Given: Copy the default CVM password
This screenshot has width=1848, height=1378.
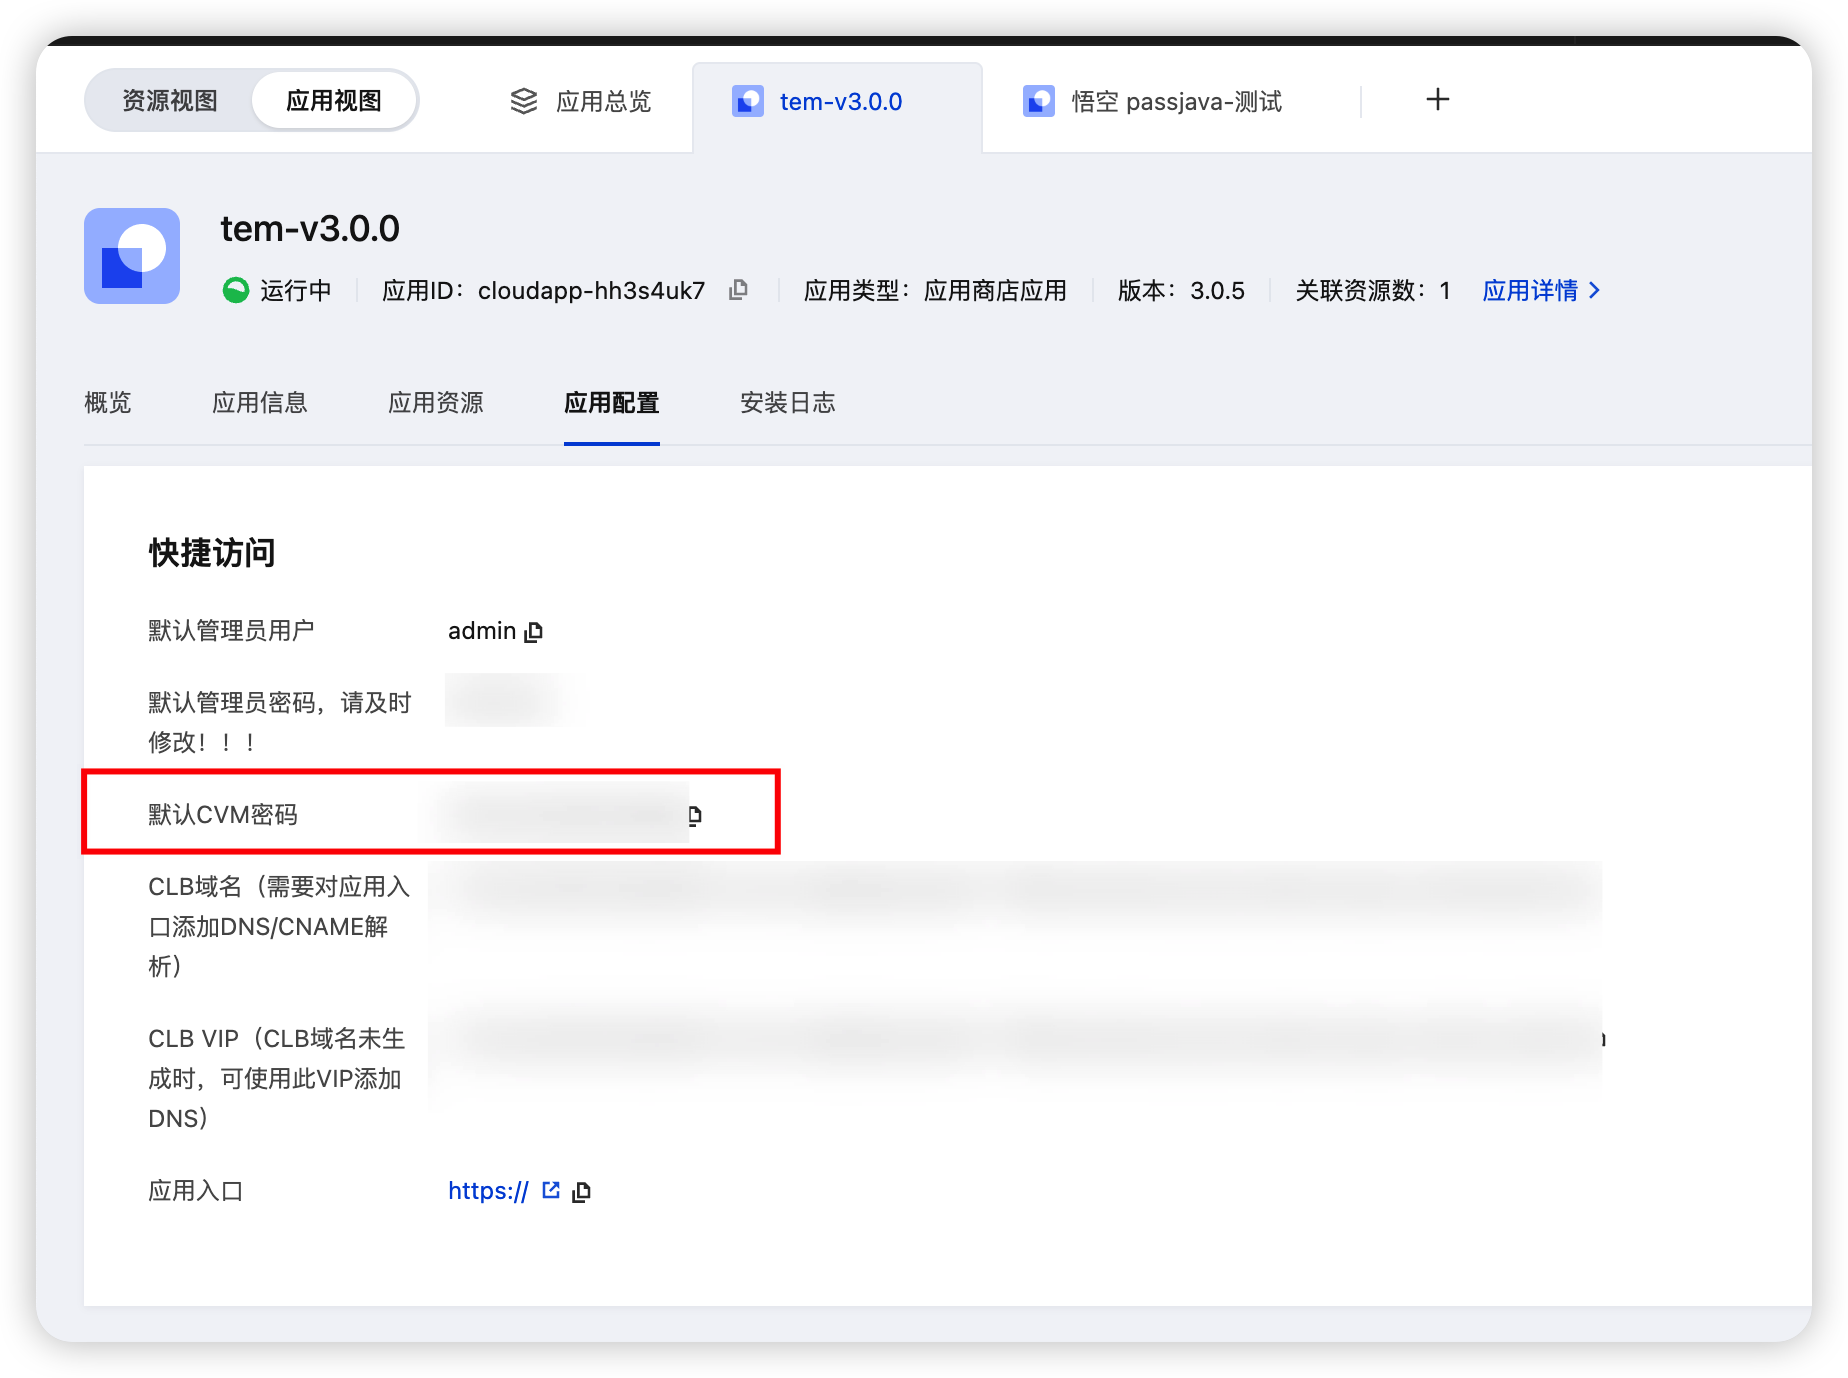Looking at the screenshot, I should pyautogui.click(x=695, y=815).
